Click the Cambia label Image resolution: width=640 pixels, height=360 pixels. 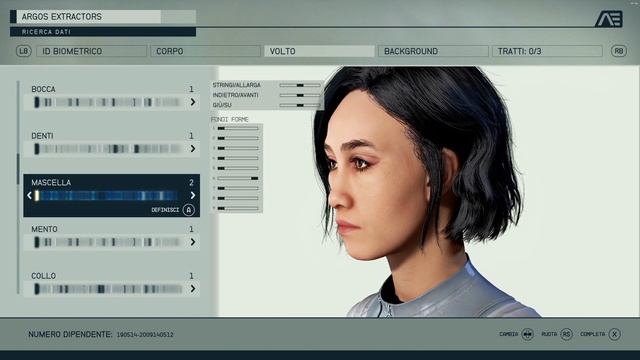(509, 334)
